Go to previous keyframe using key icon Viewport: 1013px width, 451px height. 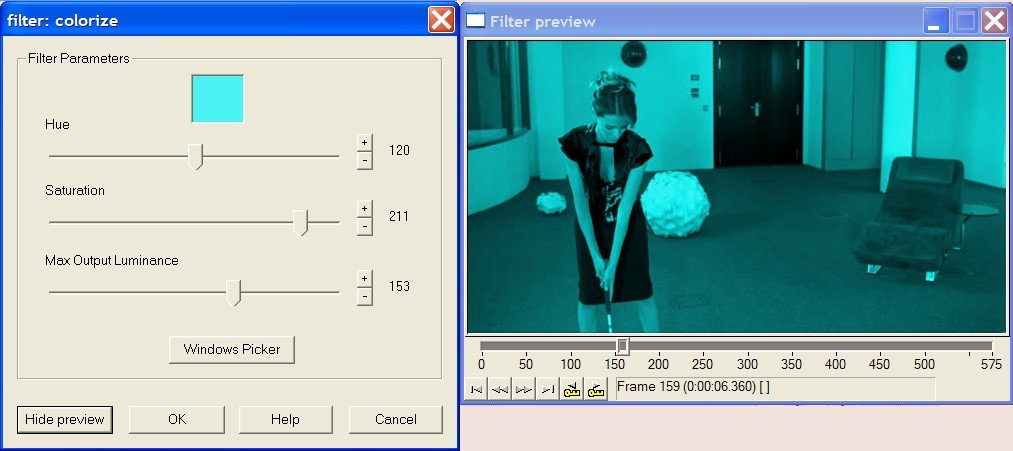tap(572, 390)
